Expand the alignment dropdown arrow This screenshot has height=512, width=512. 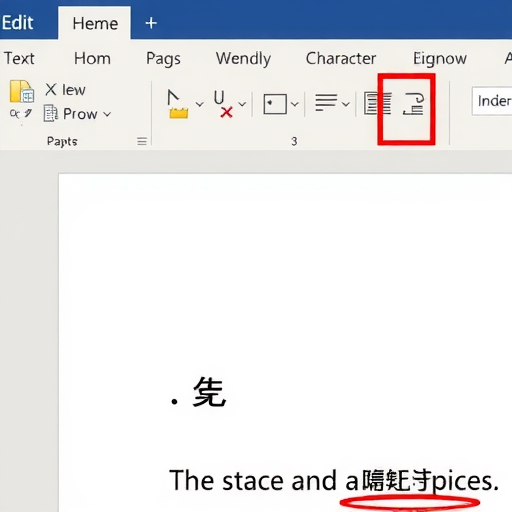point(346,104)
